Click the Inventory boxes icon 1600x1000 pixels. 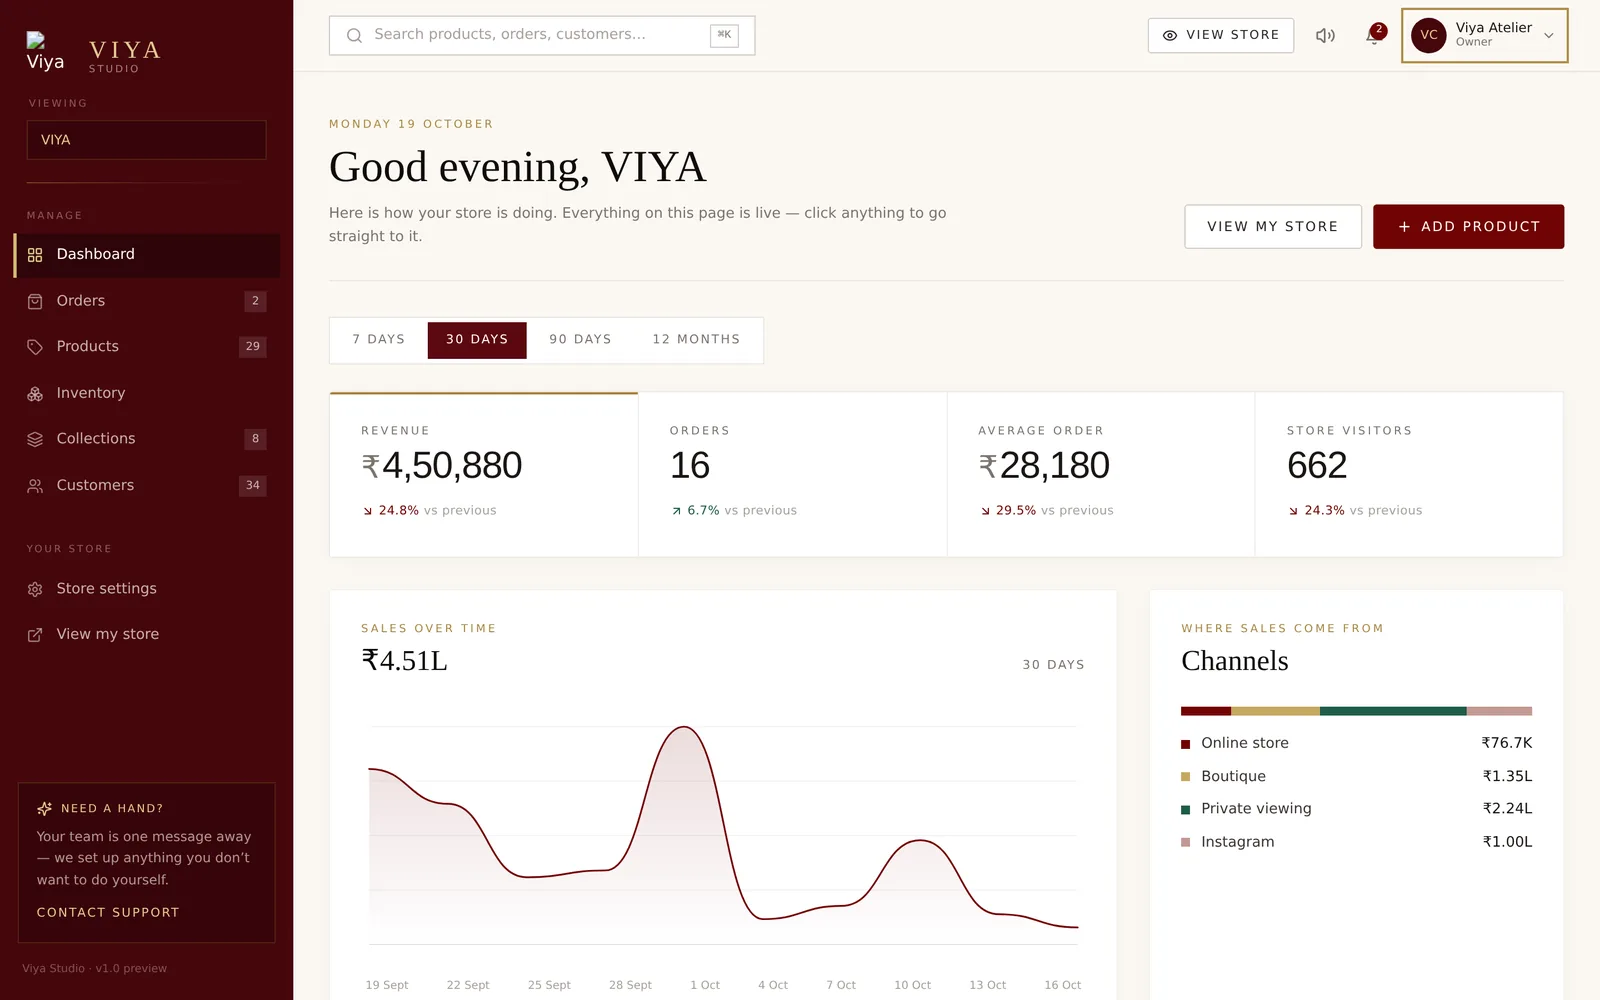coord(35,394)
